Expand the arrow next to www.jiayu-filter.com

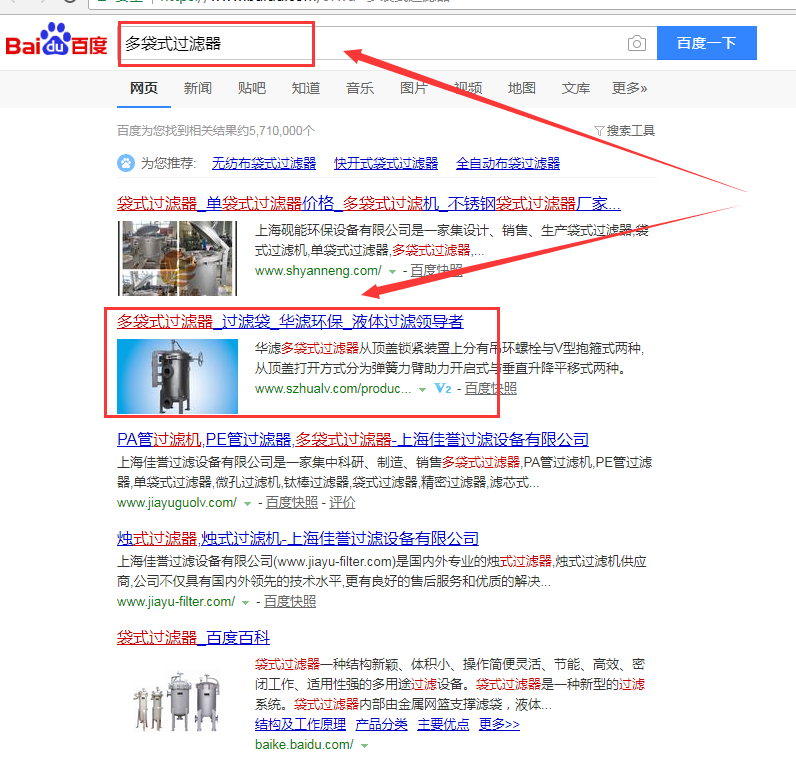(245, 602)
